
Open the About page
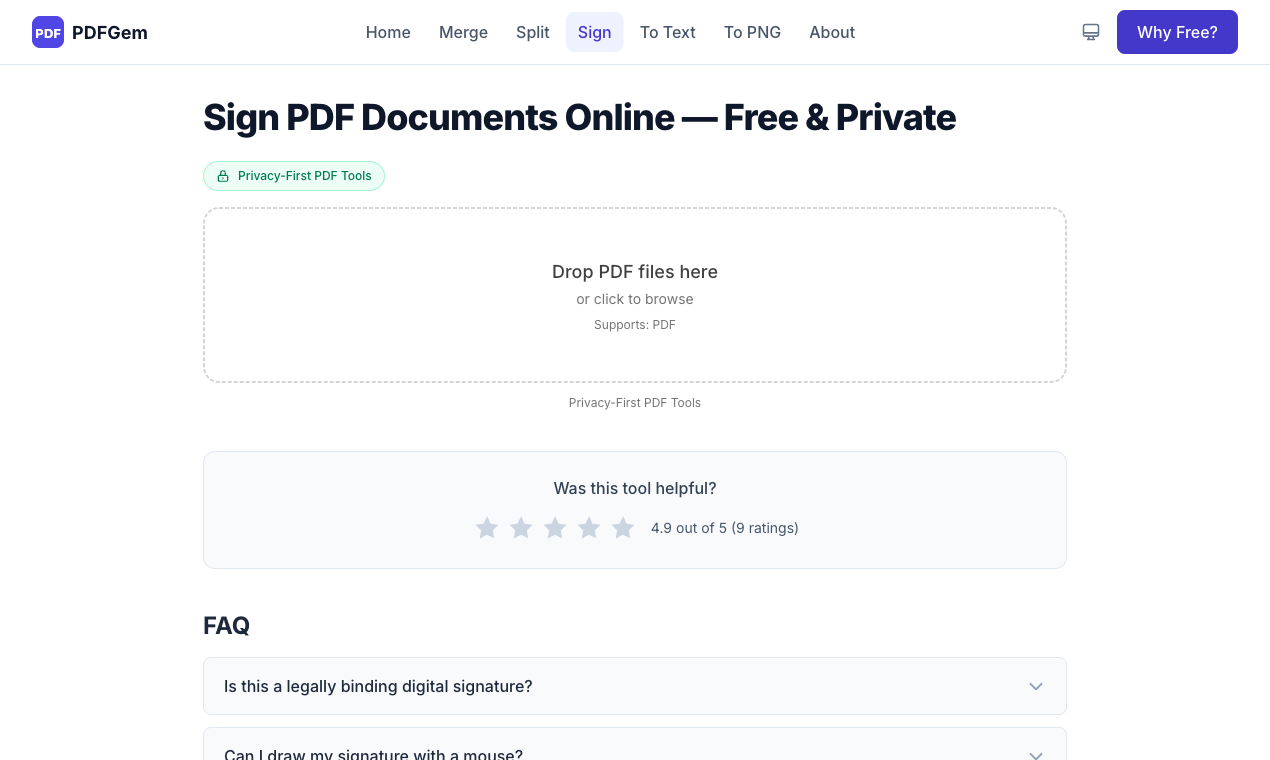tap(832, 32)
